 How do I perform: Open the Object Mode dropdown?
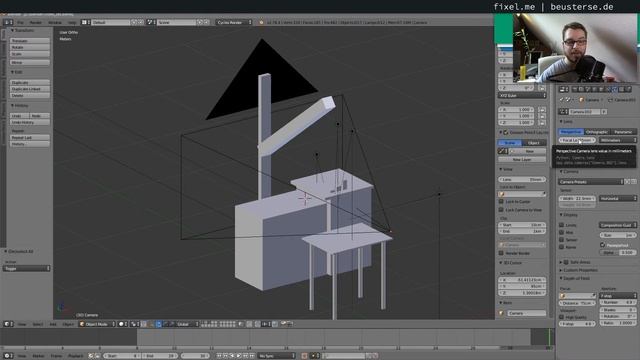pyautogui.click(x=97, y=324)
